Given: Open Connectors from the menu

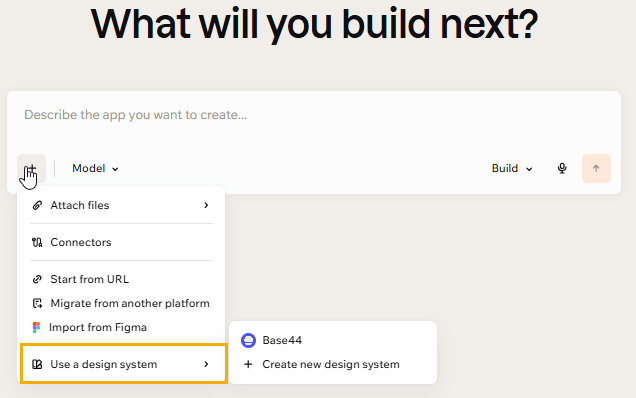Looking at the screenshot, I should 121,242.
